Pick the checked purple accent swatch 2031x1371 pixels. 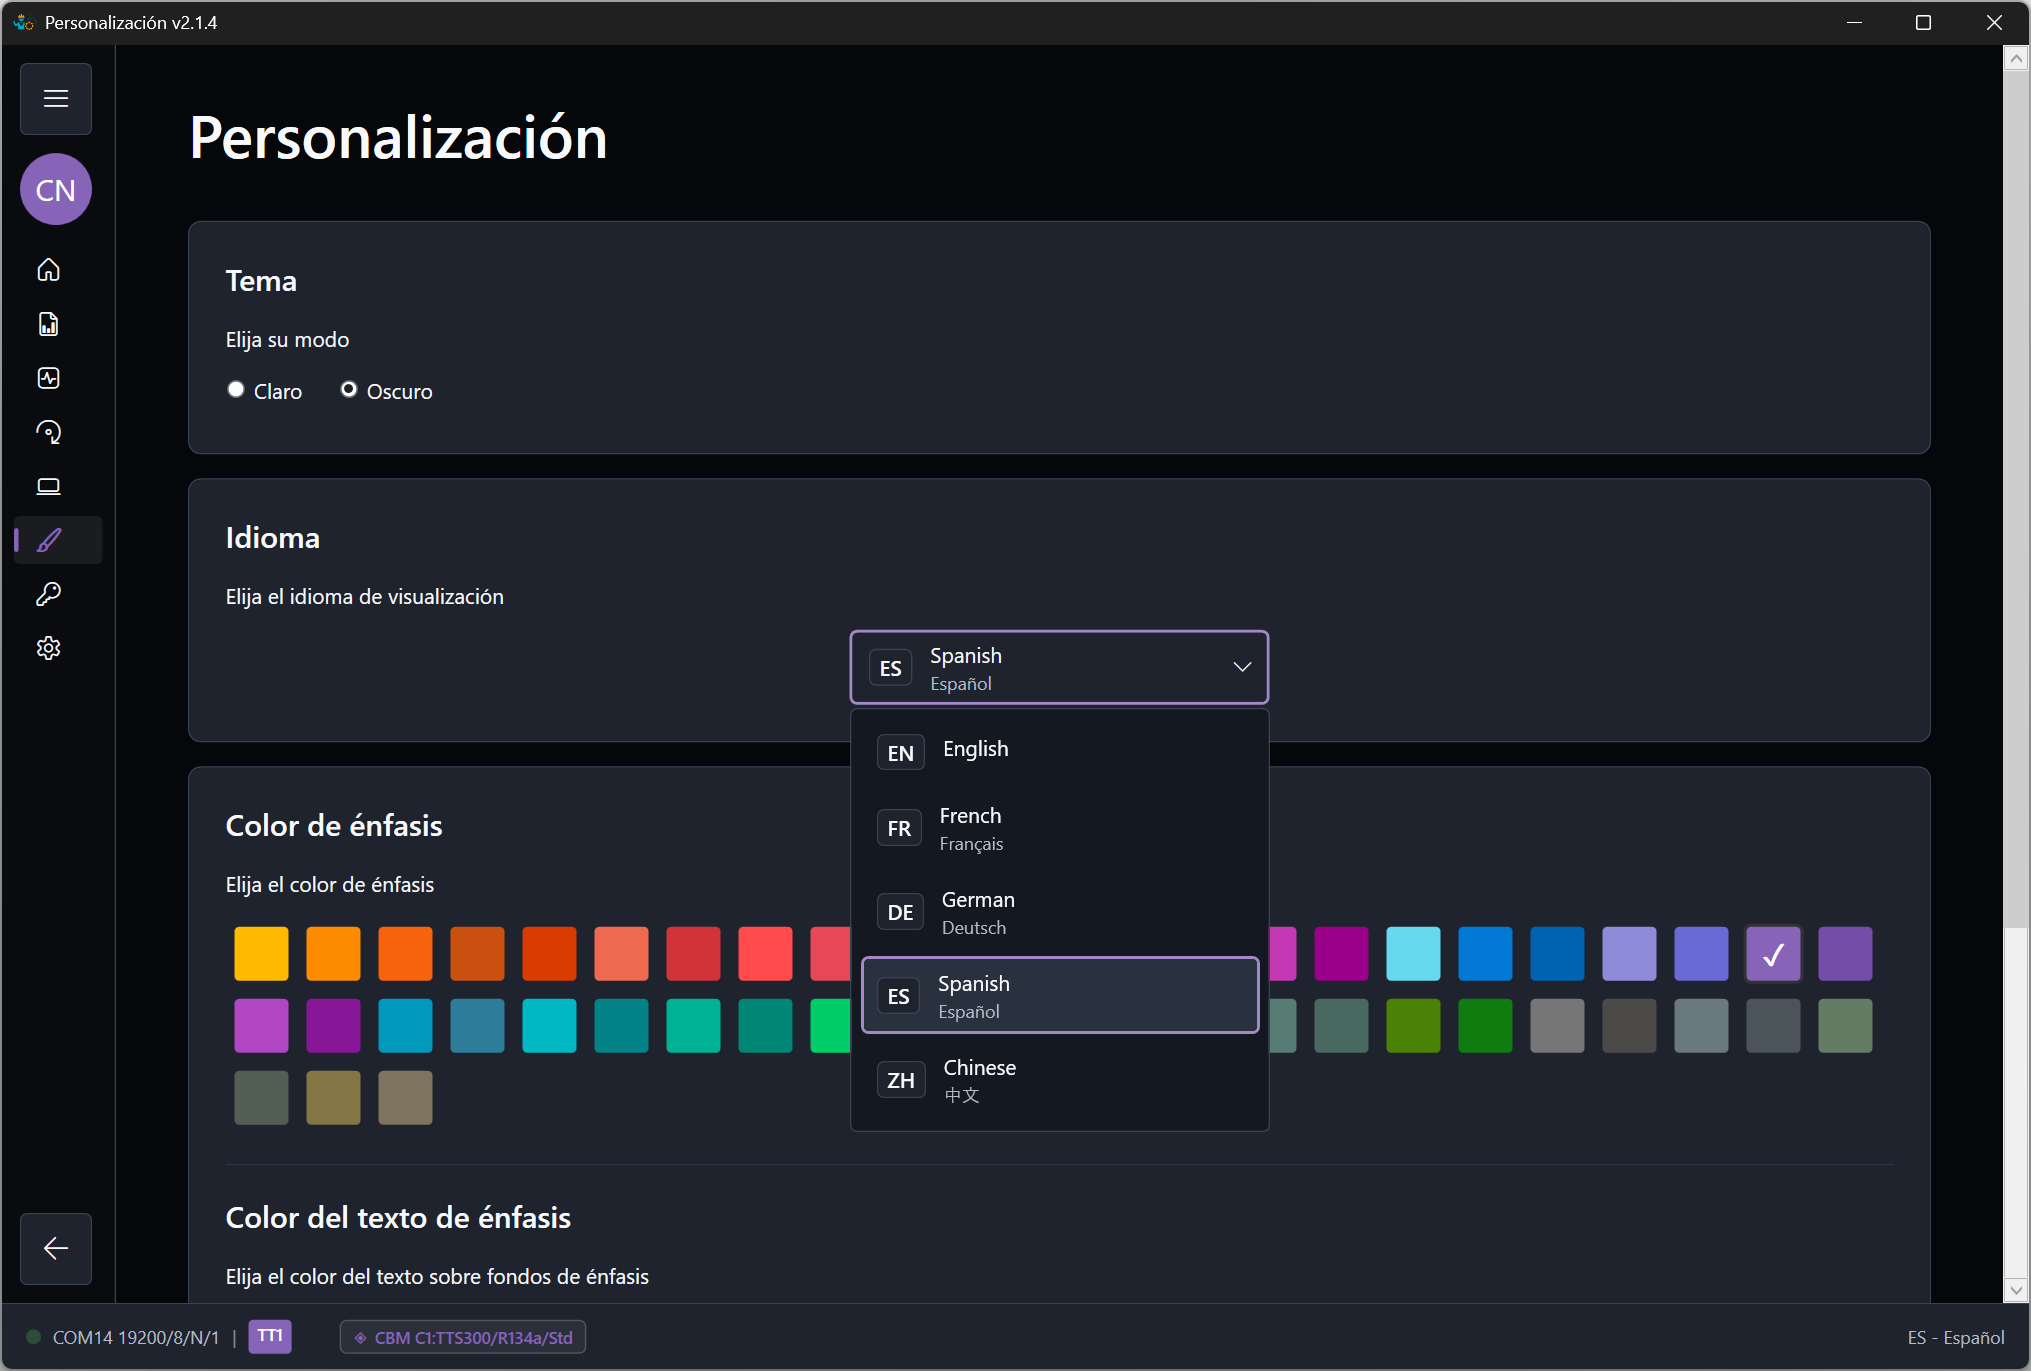[x=1773, y=953]
